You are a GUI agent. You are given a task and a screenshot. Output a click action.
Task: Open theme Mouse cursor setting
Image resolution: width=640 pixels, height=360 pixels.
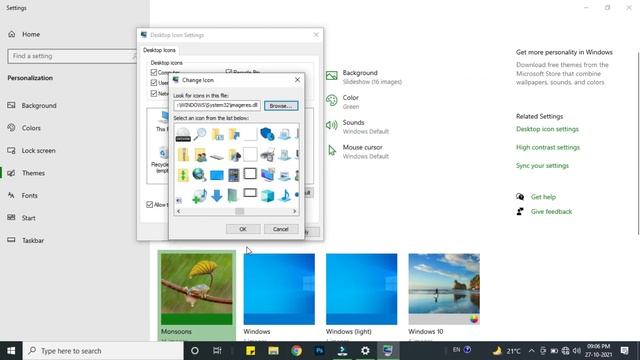pyautogui.click(x=357, y=151)
